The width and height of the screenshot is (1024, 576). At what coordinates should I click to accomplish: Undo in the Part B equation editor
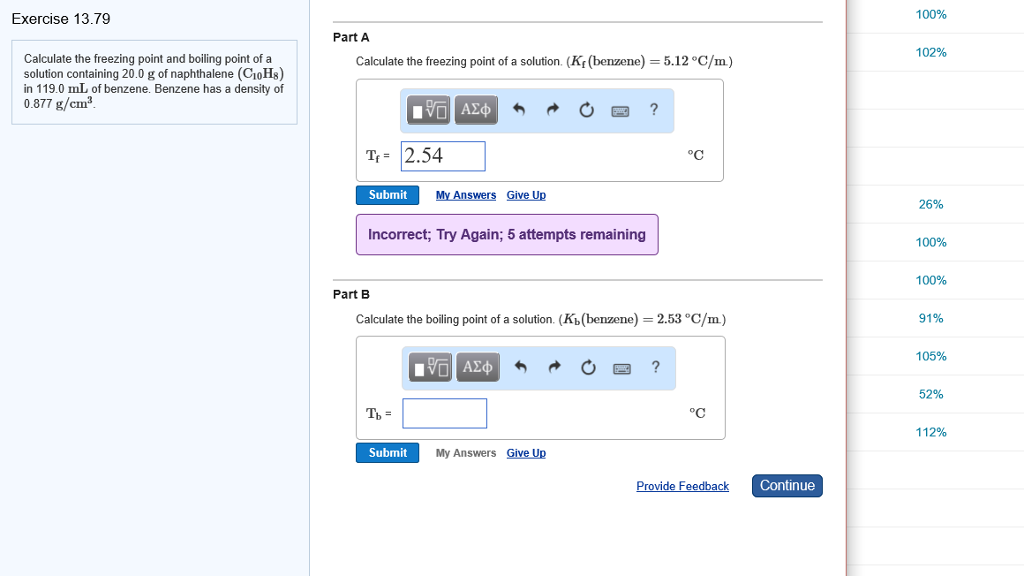(520, 367)
